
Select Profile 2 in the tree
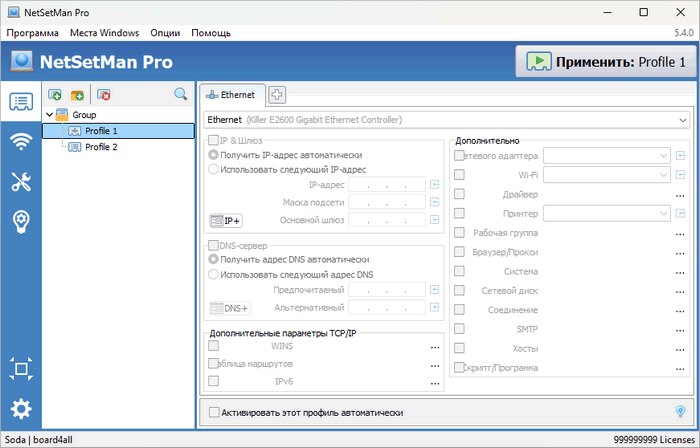(101, 147)
